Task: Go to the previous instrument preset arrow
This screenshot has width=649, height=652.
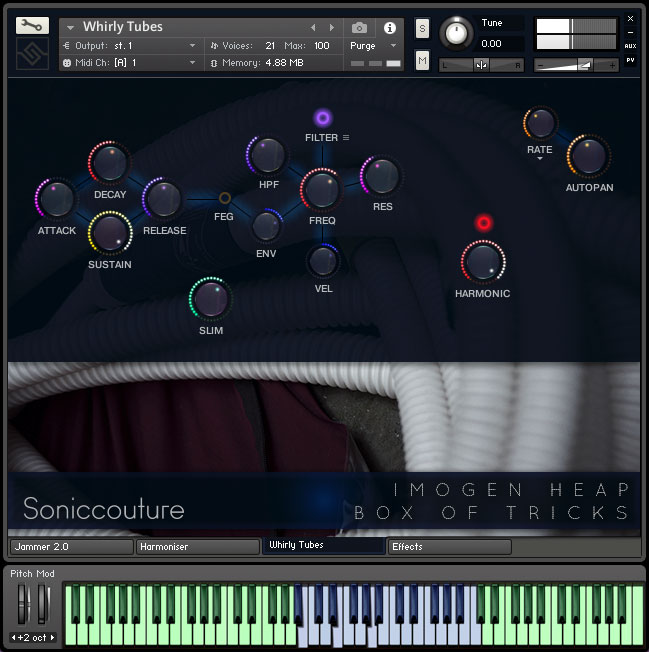Action: click(313, 27)
